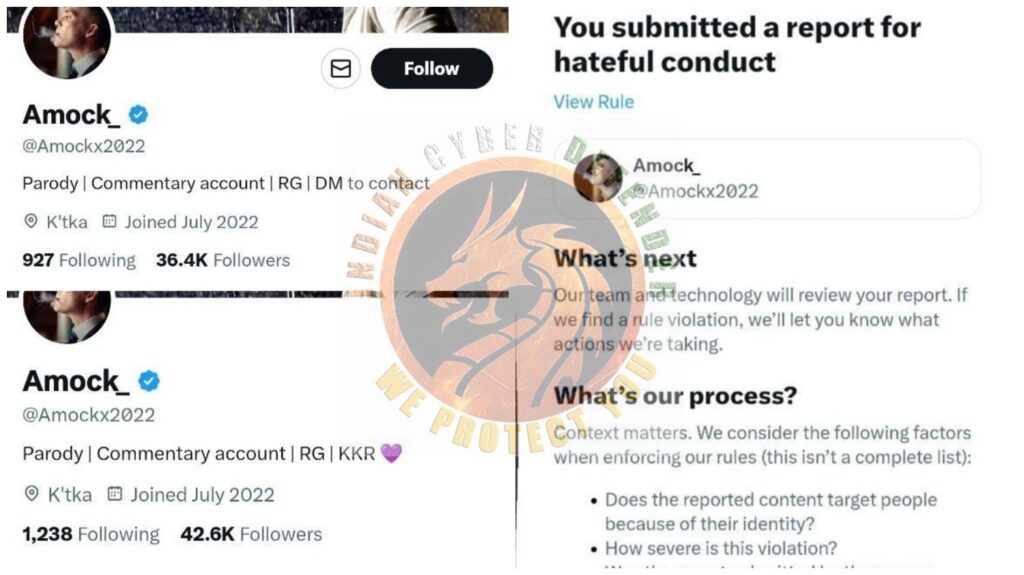Viewport: 1024px width, 575px height.
Task: Click the location pin icon in the upper profile
Action: [31, 222]
